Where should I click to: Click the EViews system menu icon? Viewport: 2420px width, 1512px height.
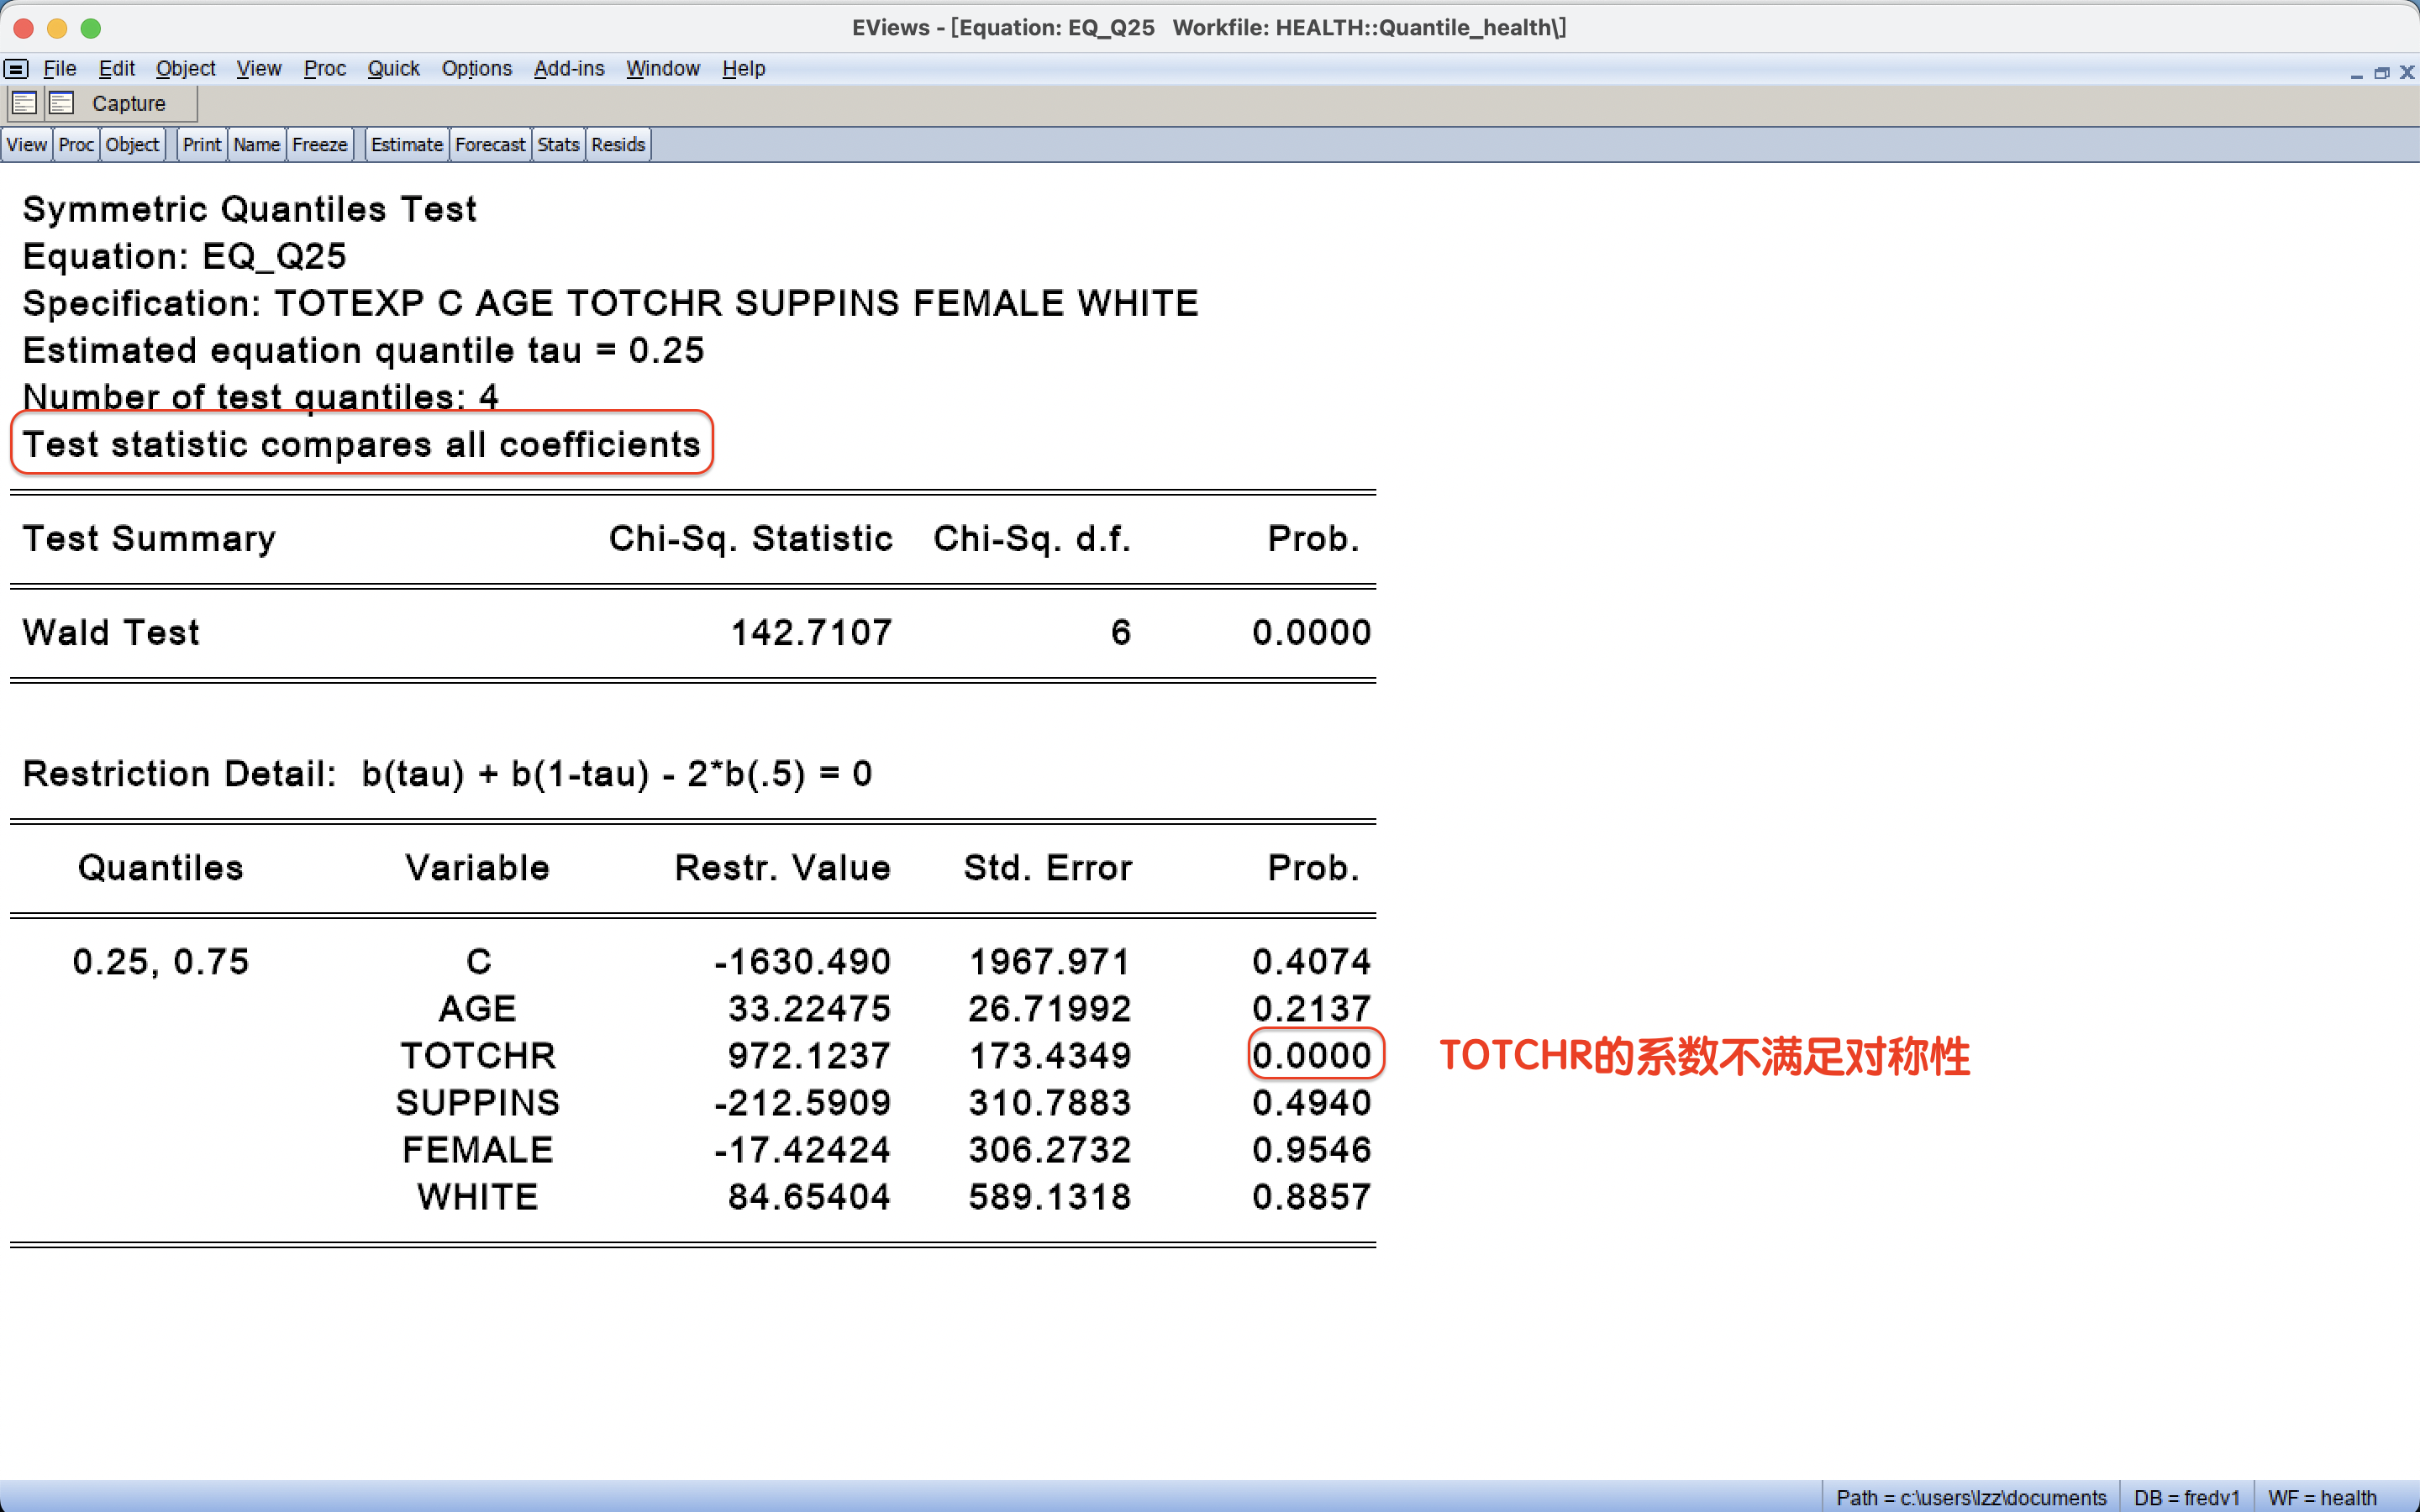pyautogui.click(x=16, y=69)
